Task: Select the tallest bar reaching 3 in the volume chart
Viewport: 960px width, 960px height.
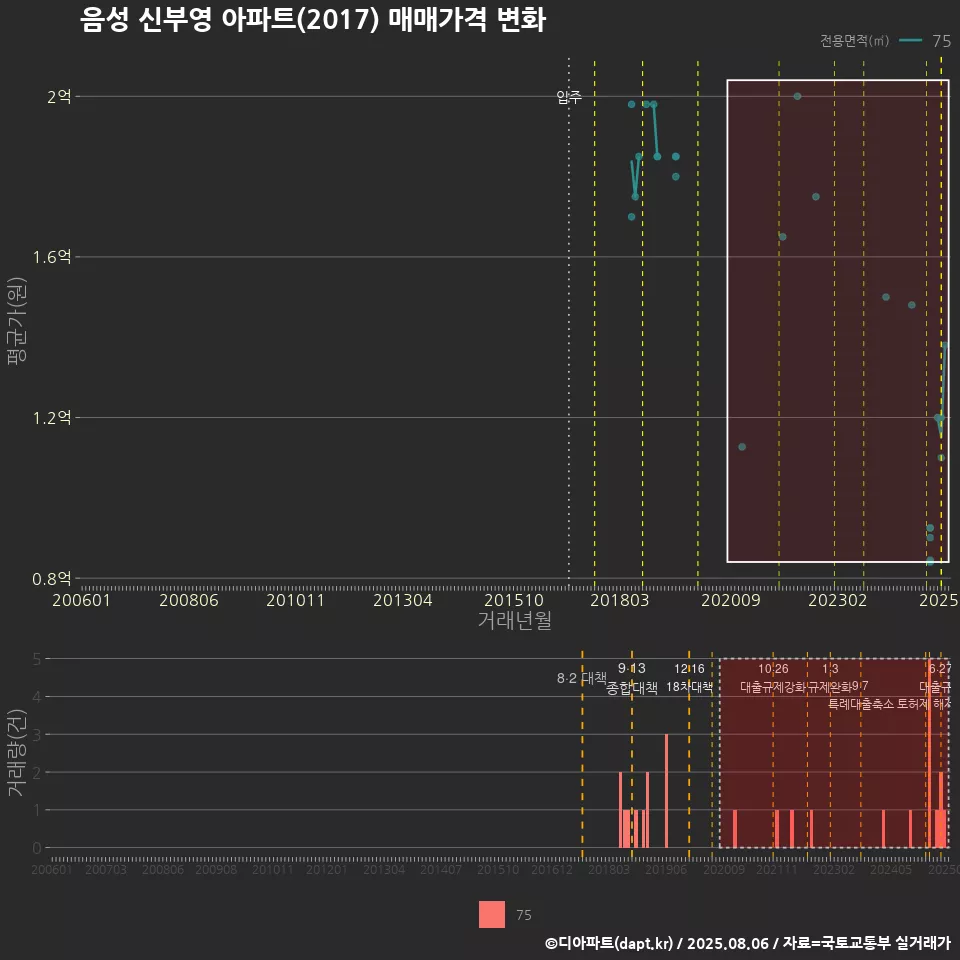Action: click(666, 790)
